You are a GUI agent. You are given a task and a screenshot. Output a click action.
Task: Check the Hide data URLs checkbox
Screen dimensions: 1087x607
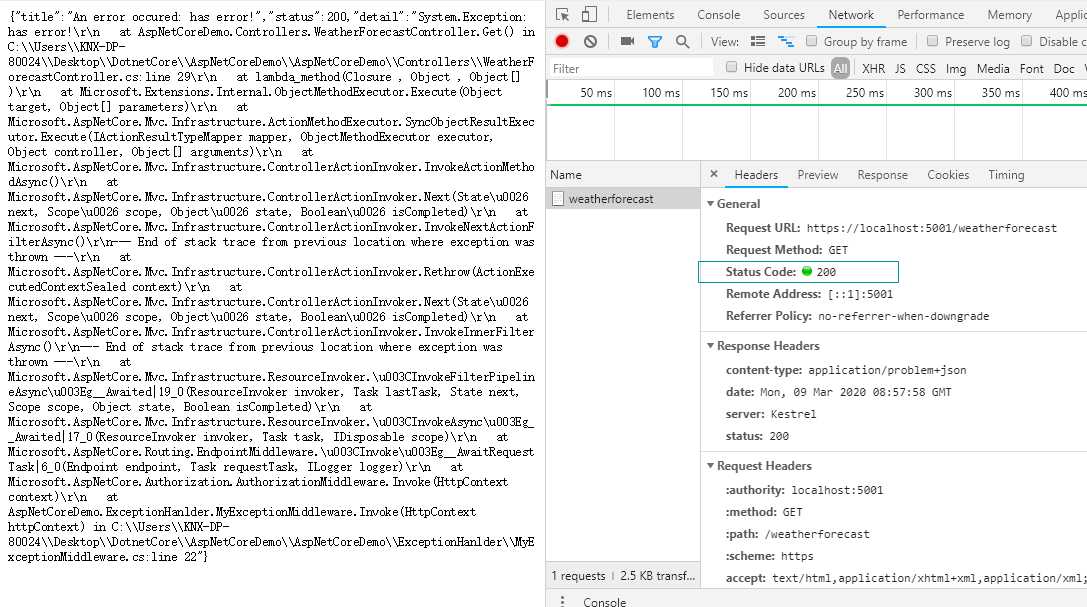tap(731, 67)
